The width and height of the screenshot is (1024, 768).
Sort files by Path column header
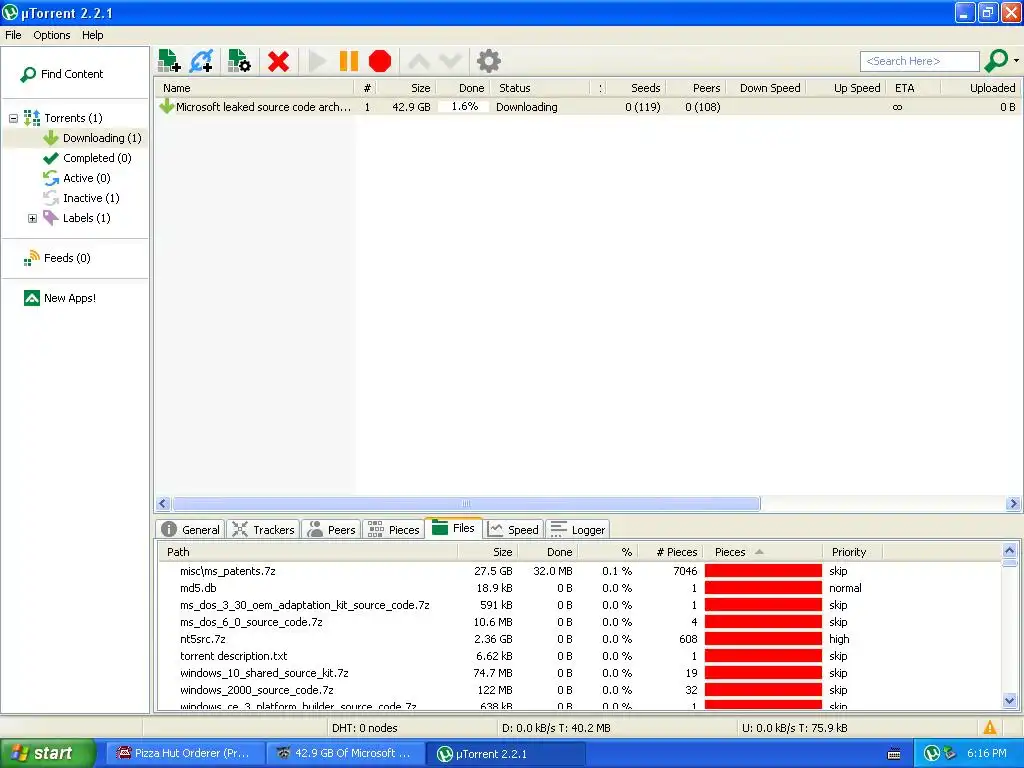178,552
